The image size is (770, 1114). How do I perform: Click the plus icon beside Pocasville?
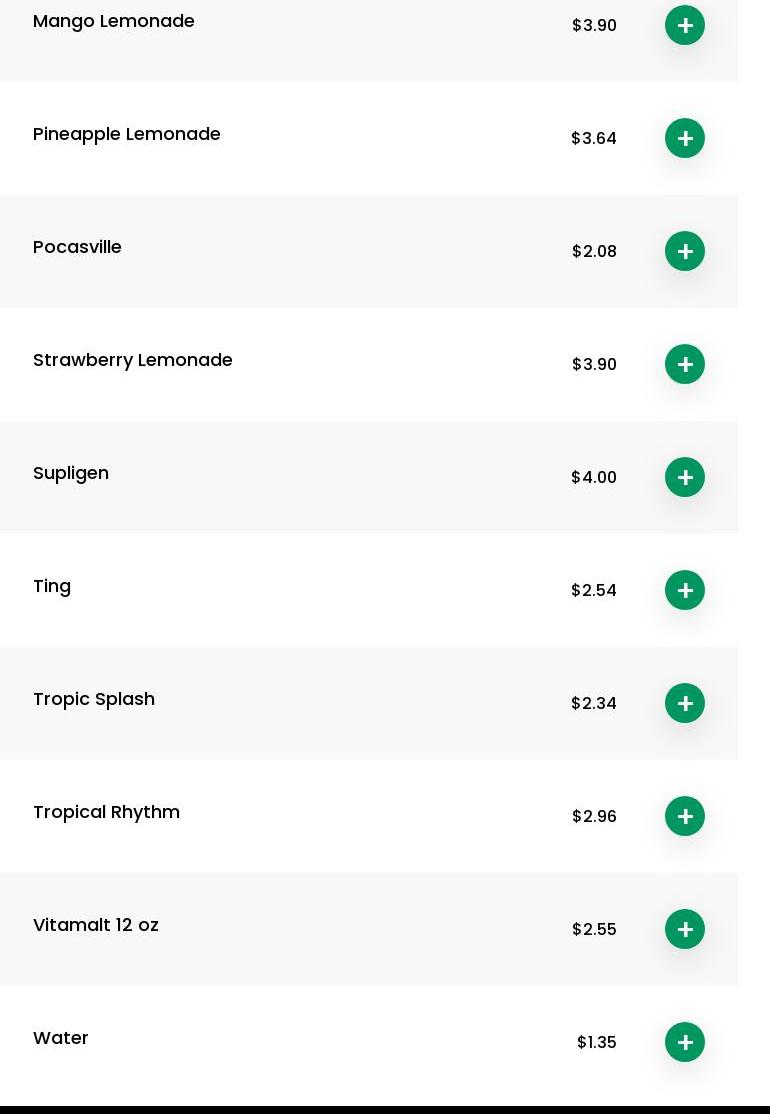(685, 251)
